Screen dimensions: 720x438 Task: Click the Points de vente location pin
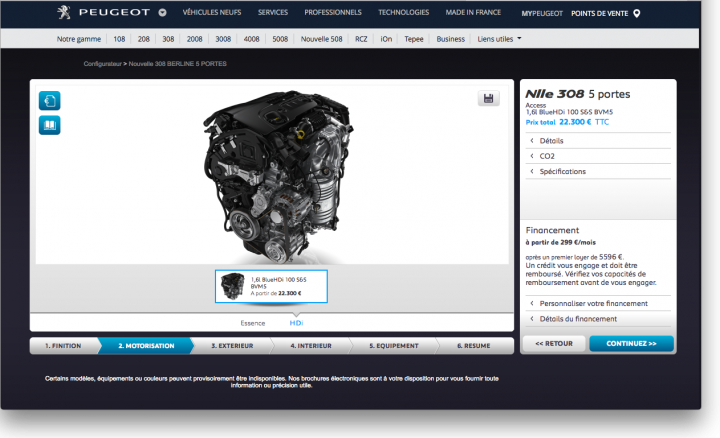point(637,13)
